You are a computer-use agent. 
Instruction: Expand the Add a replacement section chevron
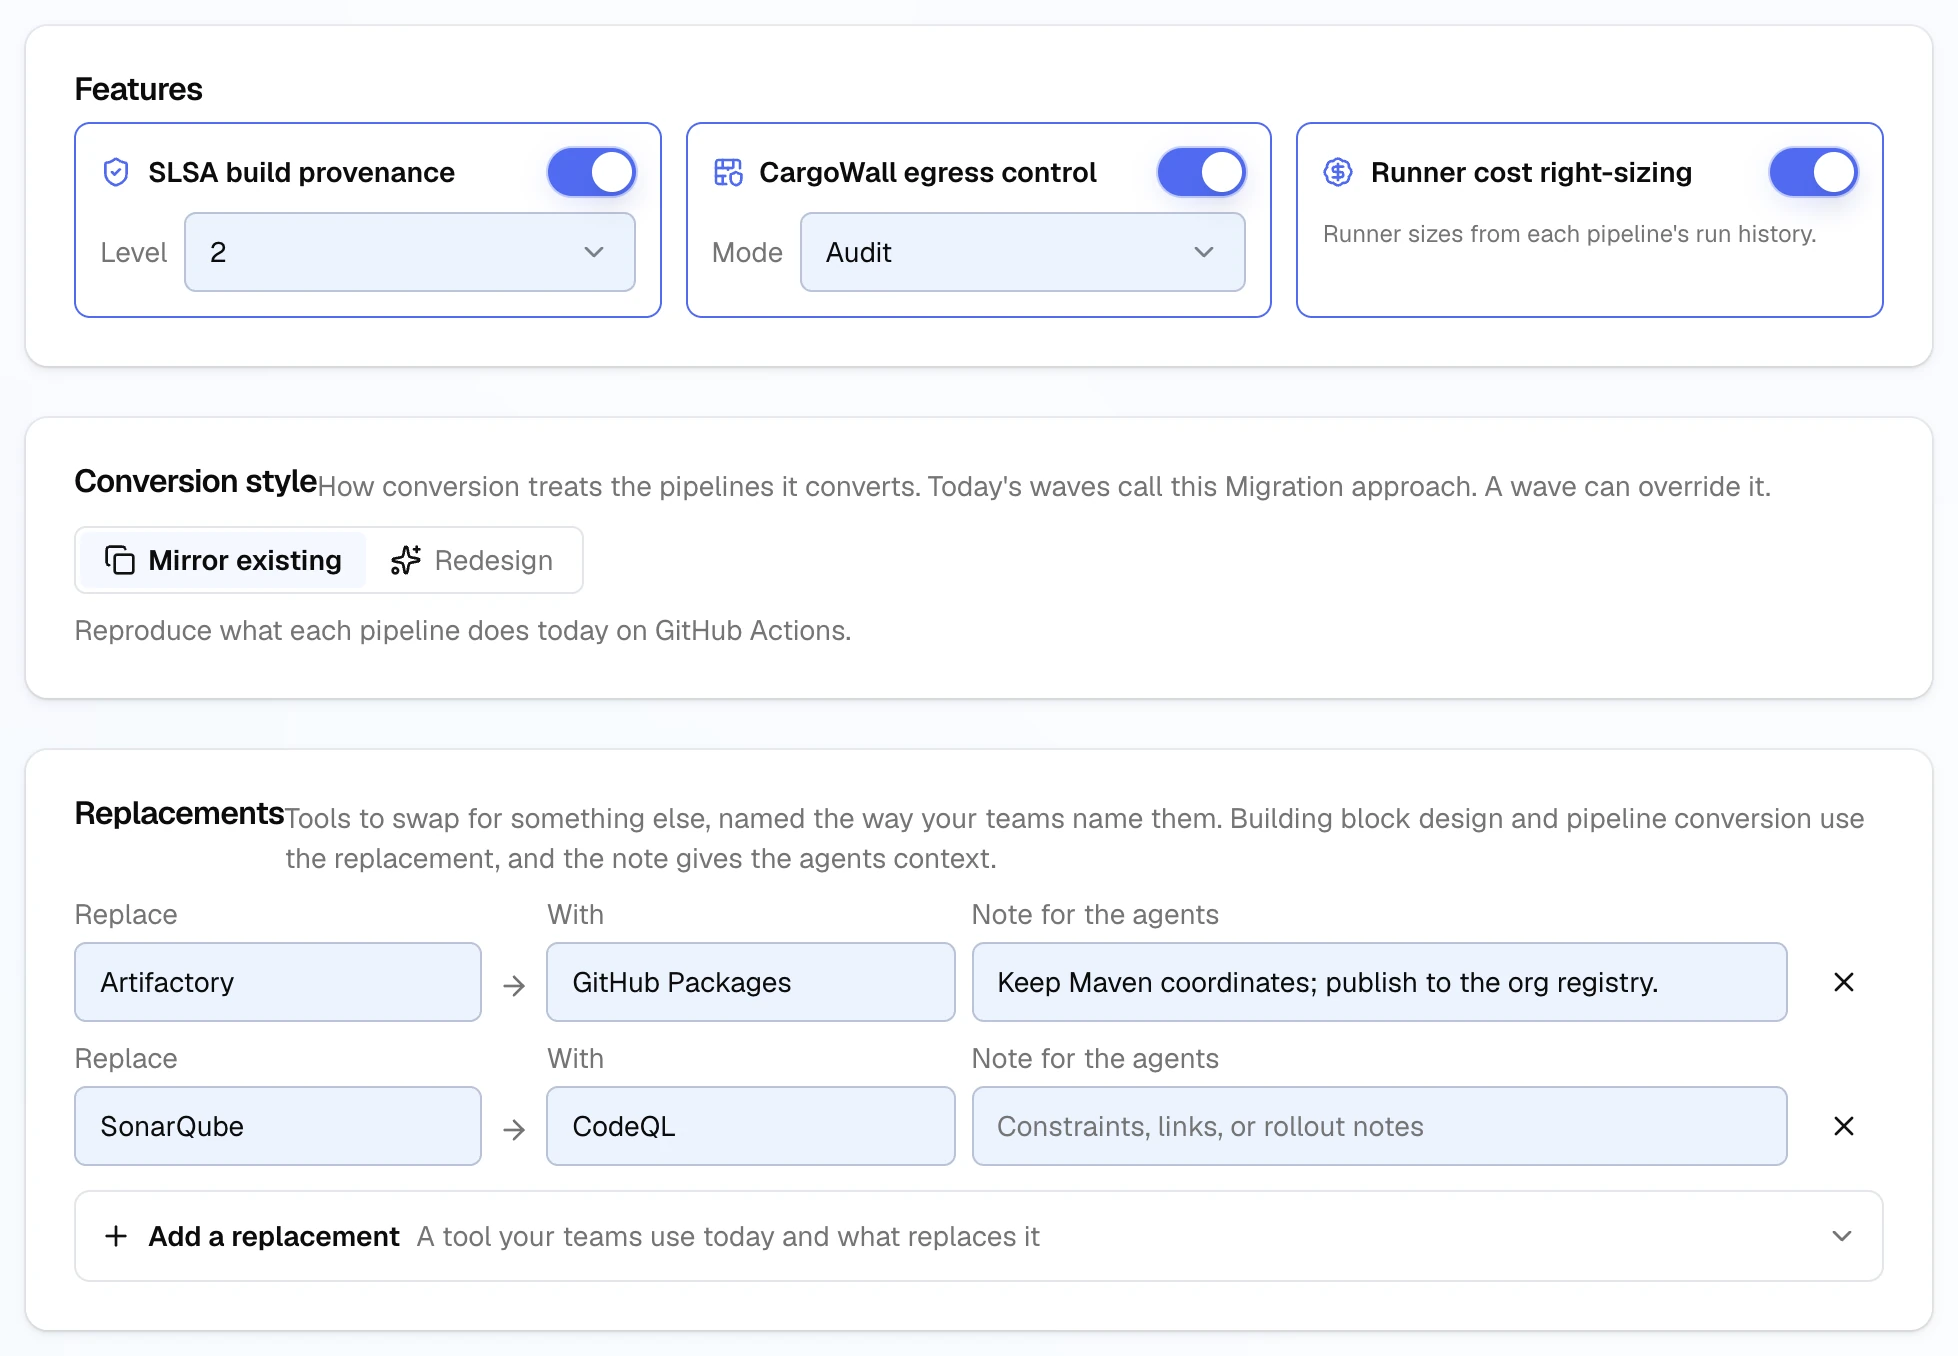coord(1842,1236)
